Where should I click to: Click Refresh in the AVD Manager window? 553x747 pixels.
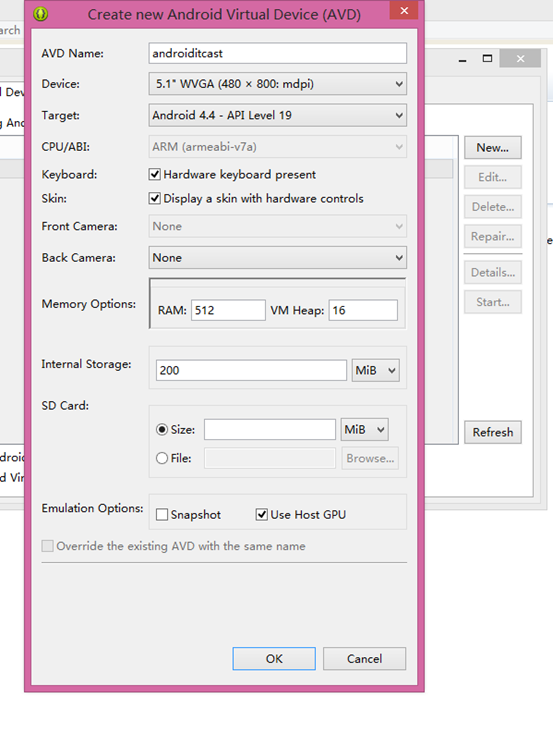point(493,432)
